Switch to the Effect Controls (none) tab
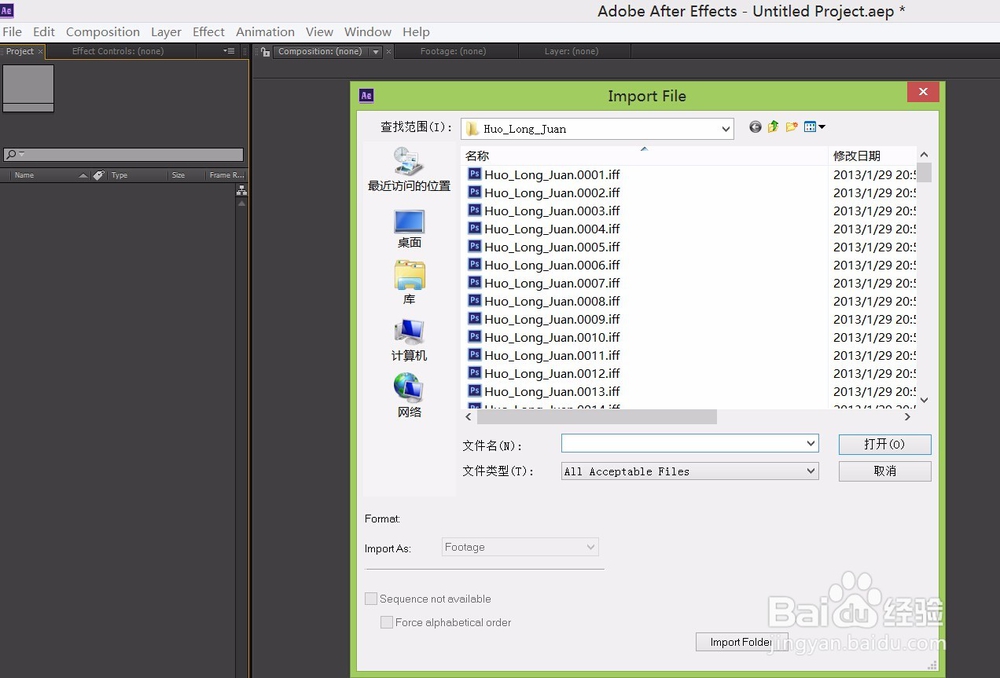The height and width of the screenshot is (678, 1000). coord(117,51)
